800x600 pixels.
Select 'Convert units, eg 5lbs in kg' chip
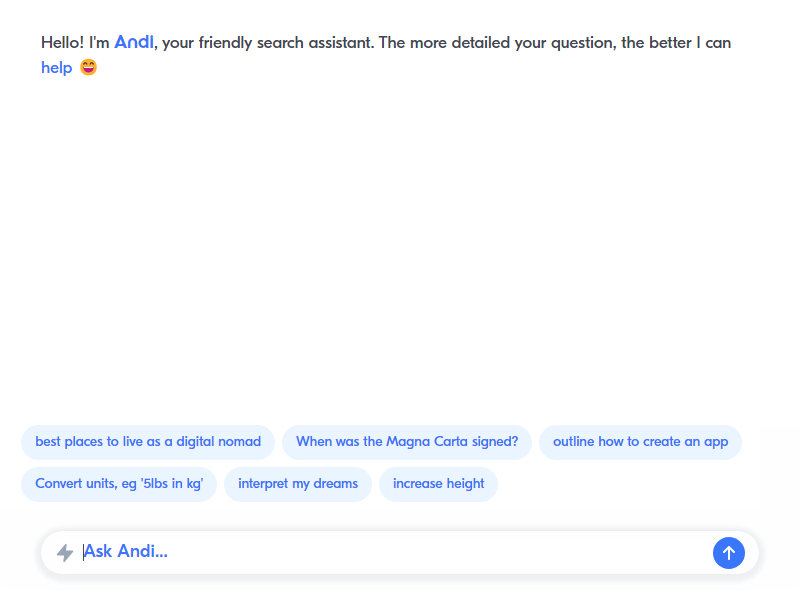119,484
